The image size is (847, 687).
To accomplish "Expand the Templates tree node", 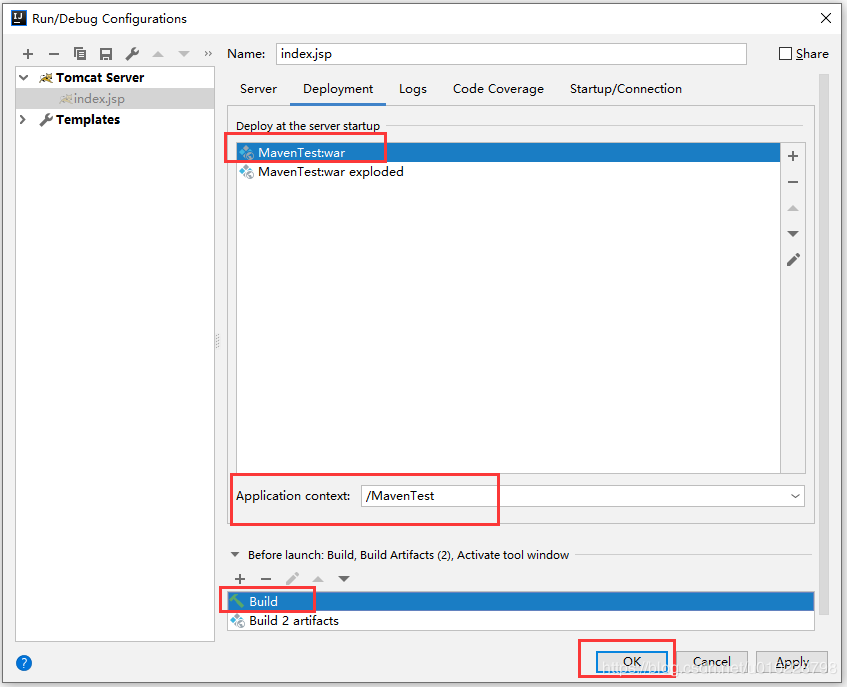I will pyautogui.click(x=23, y=119).
